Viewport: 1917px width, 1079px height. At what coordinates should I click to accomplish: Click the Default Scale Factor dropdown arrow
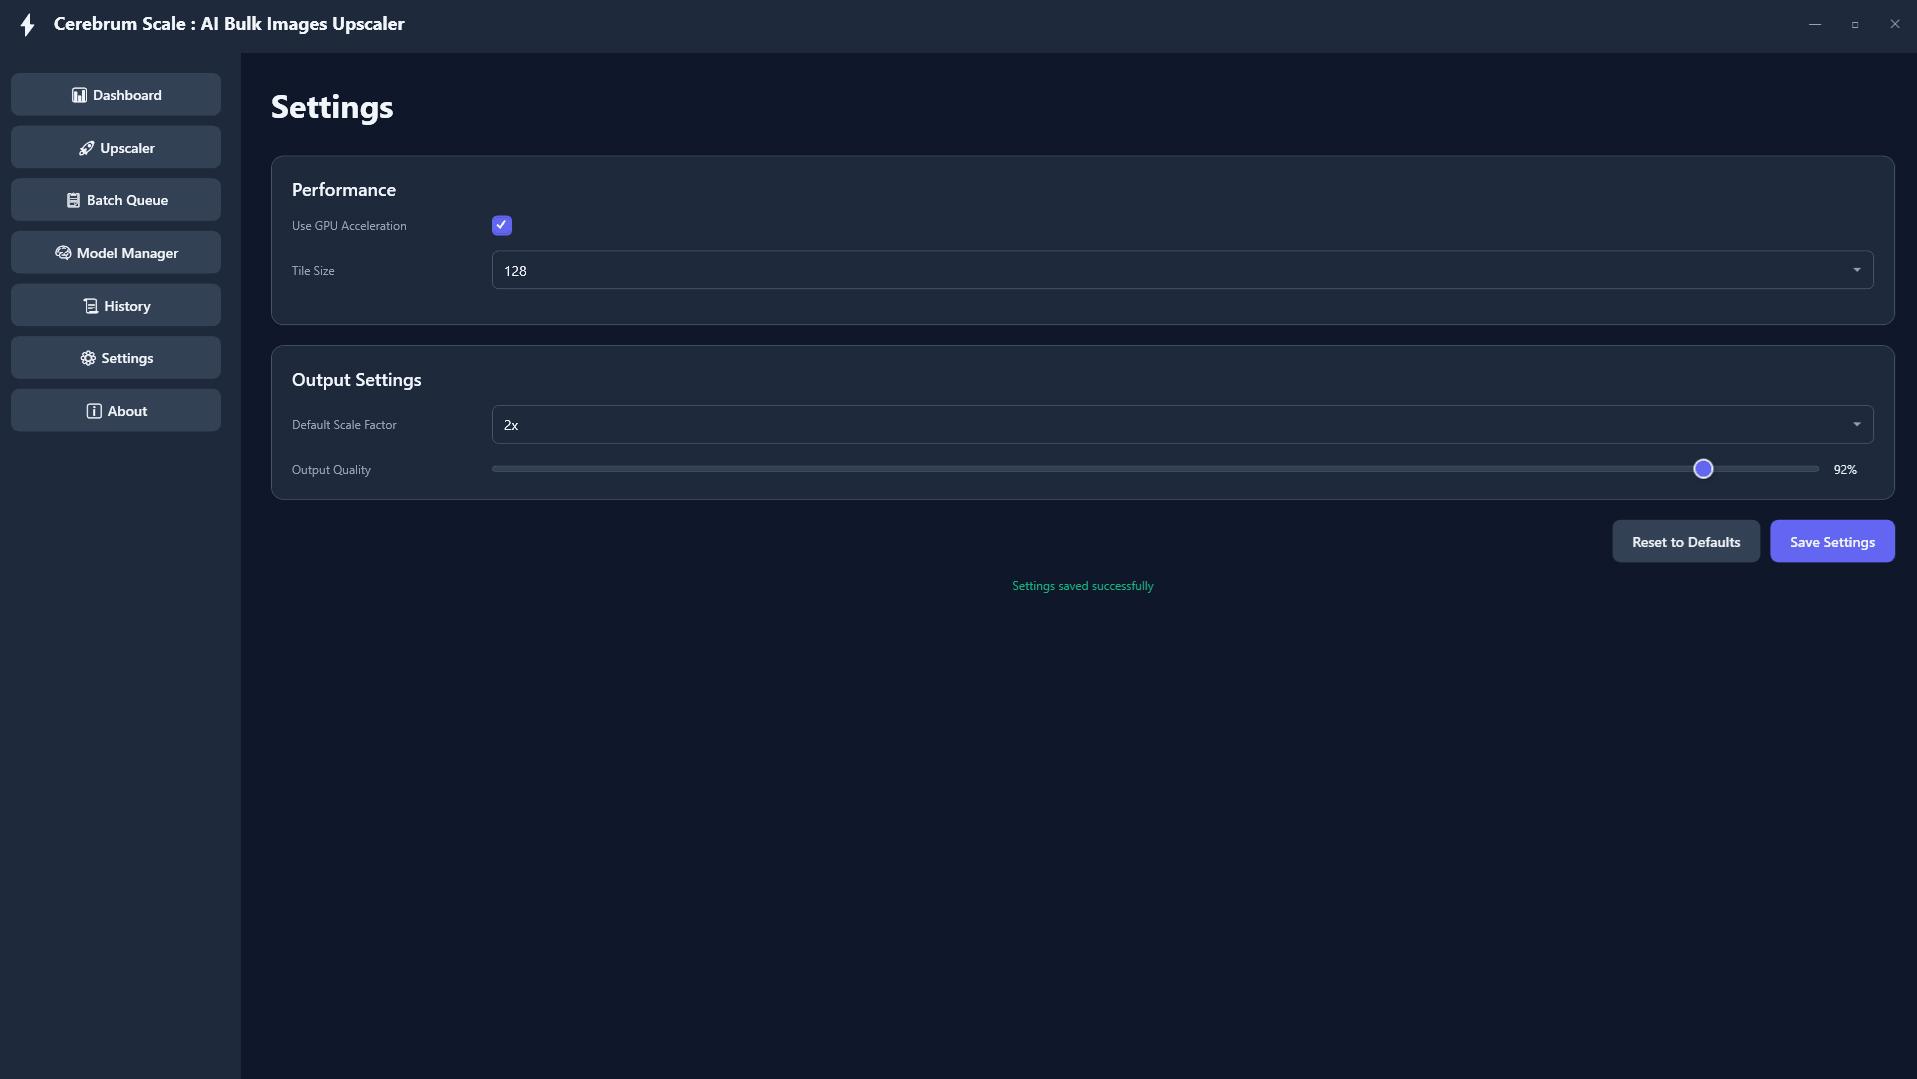[1857, 425]
